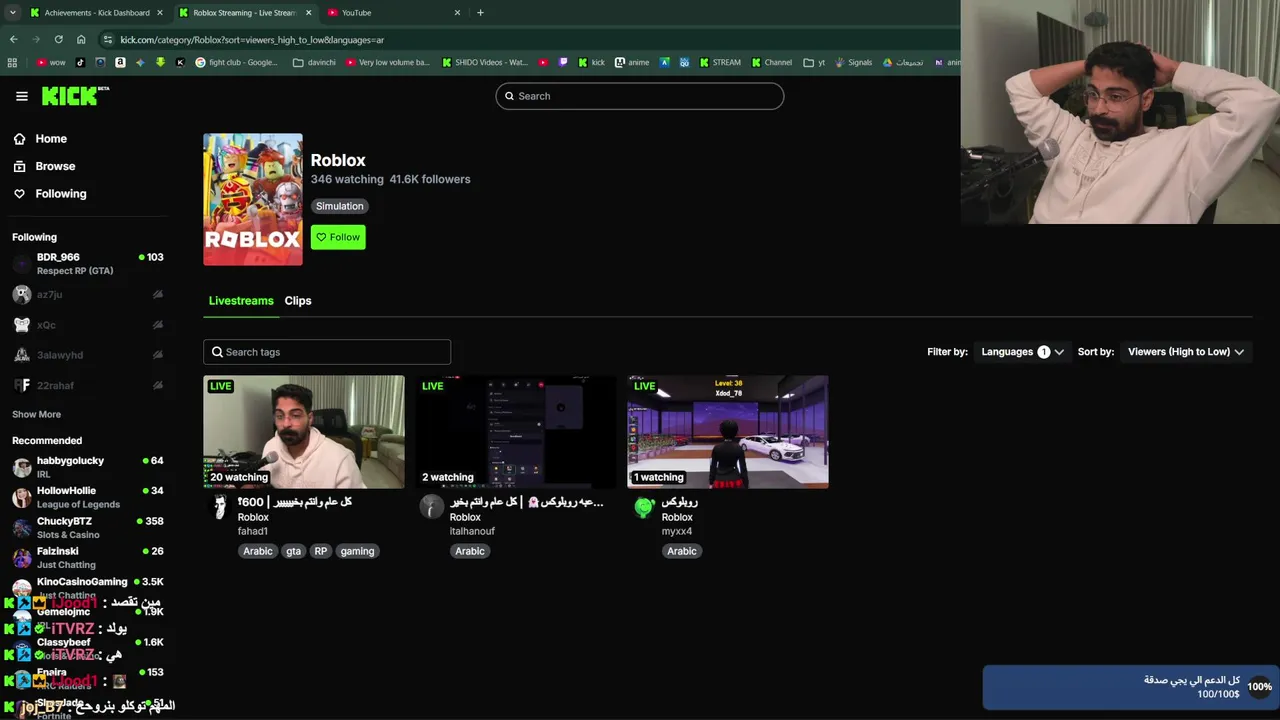Select the Livestreams tab
The image size is (1280, 720).
(241, 301)
